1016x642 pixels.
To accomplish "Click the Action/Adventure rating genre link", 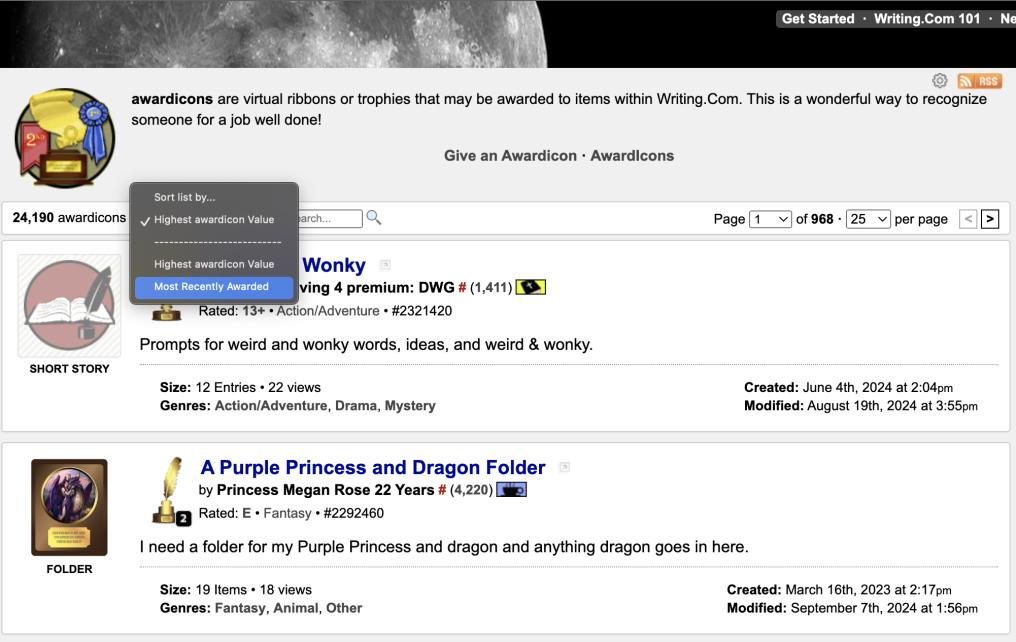I will [328, 311].
